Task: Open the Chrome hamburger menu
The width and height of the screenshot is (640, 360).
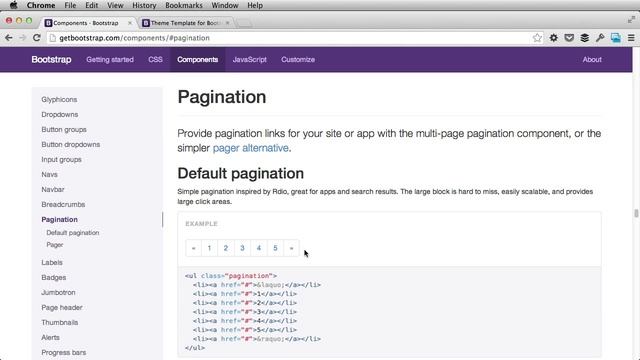Action: coord(631,38)
